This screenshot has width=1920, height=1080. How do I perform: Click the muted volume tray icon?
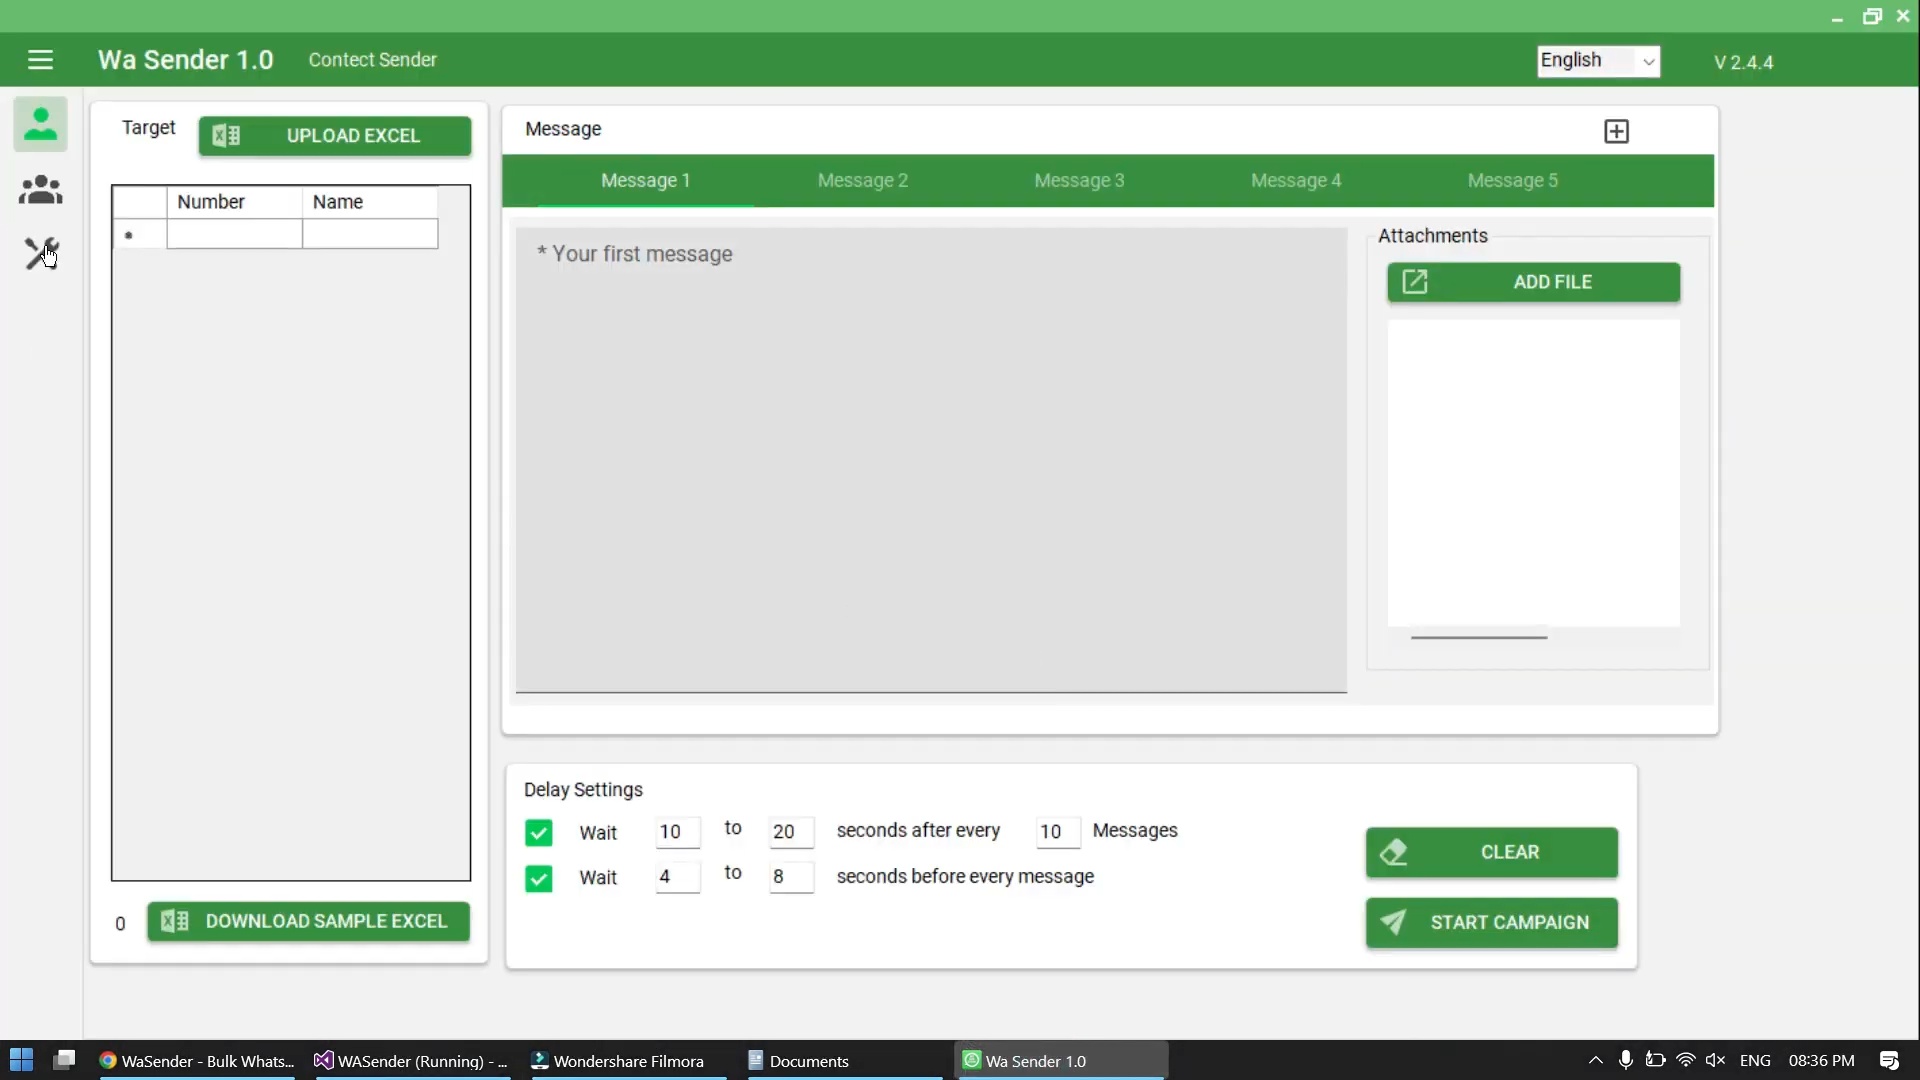(x=1716, y=1060)
